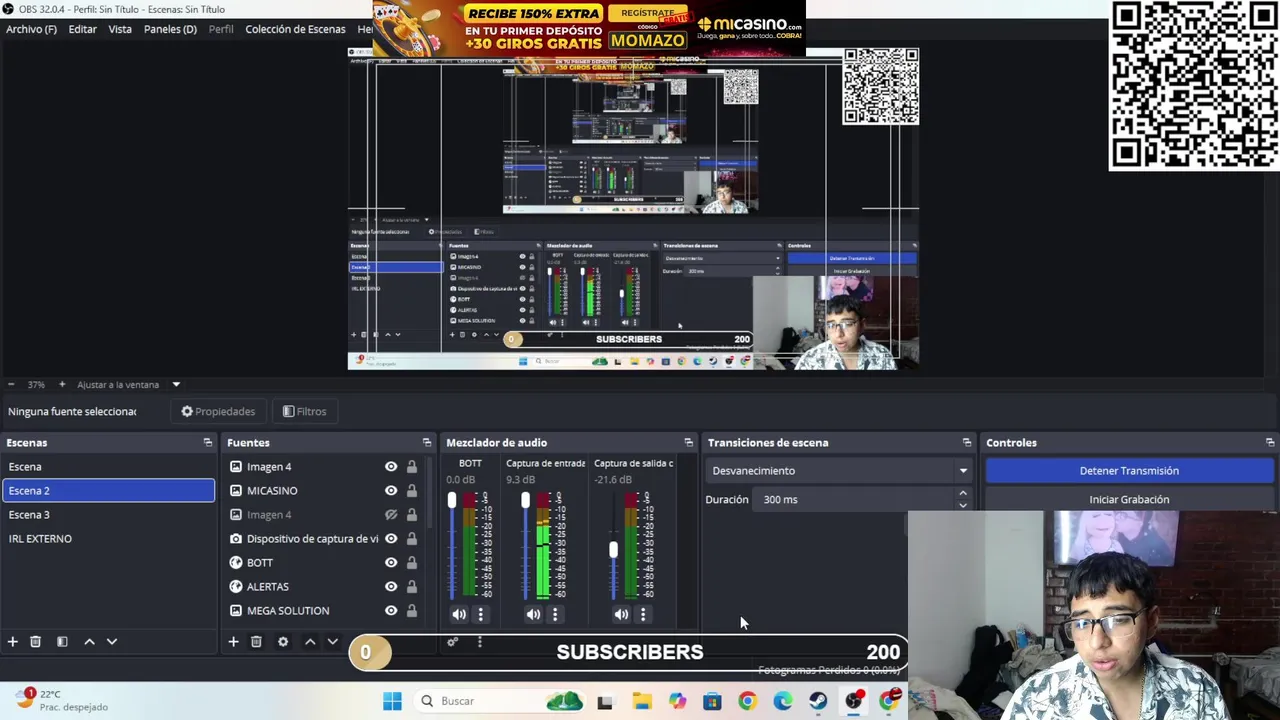Remove the selected source with the trash icon
This screenshot has width=1280, height=720.
click(x=256, y=642)
